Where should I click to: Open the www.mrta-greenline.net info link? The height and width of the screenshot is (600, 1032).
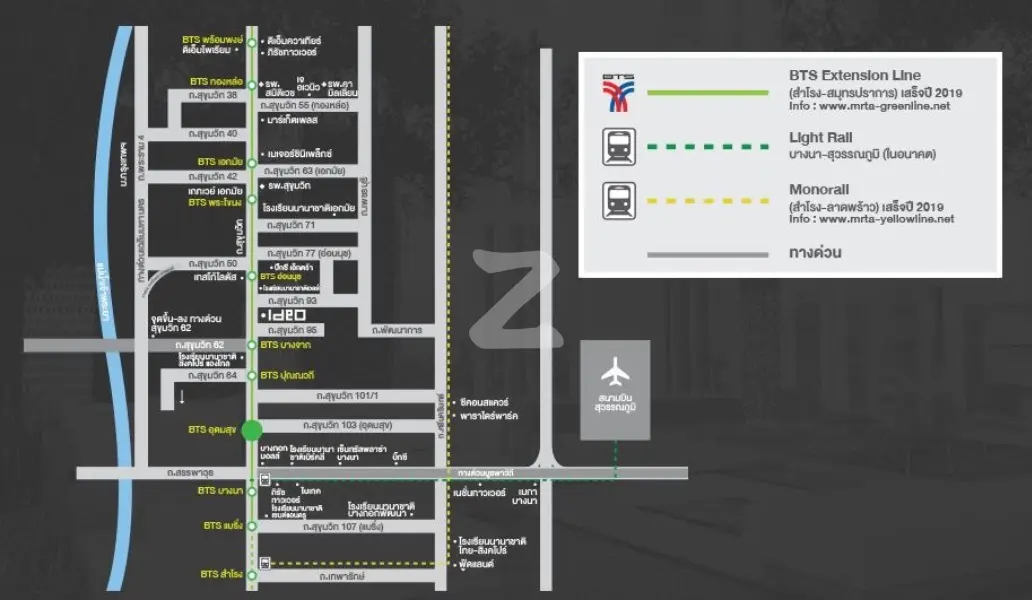885,106
